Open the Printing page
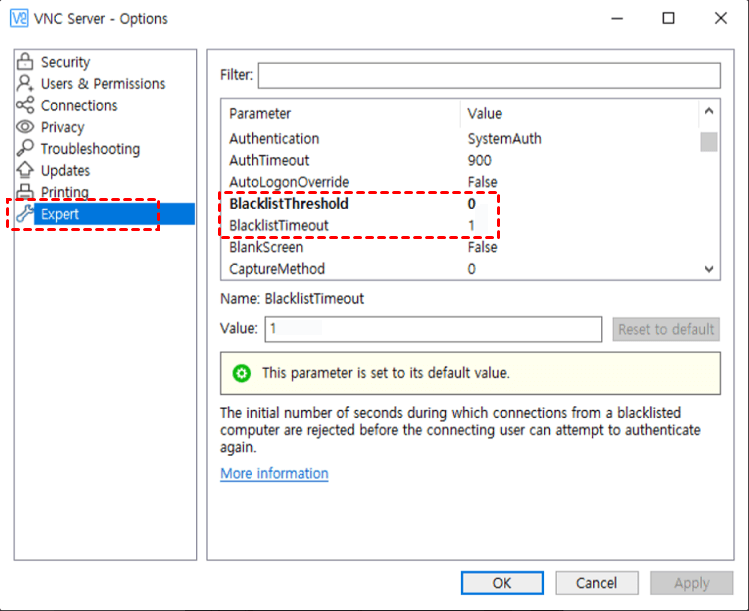The height and width of the screenshot is (611, 749). pos(64,192)
